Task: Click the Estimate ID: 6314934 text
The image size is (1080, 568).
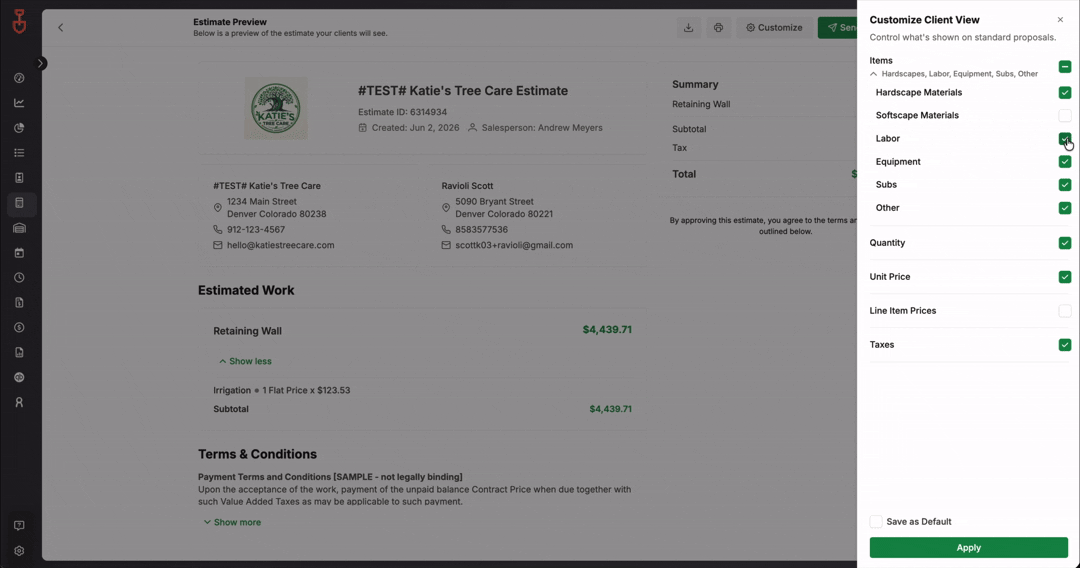Action: [x=402, y=112]
